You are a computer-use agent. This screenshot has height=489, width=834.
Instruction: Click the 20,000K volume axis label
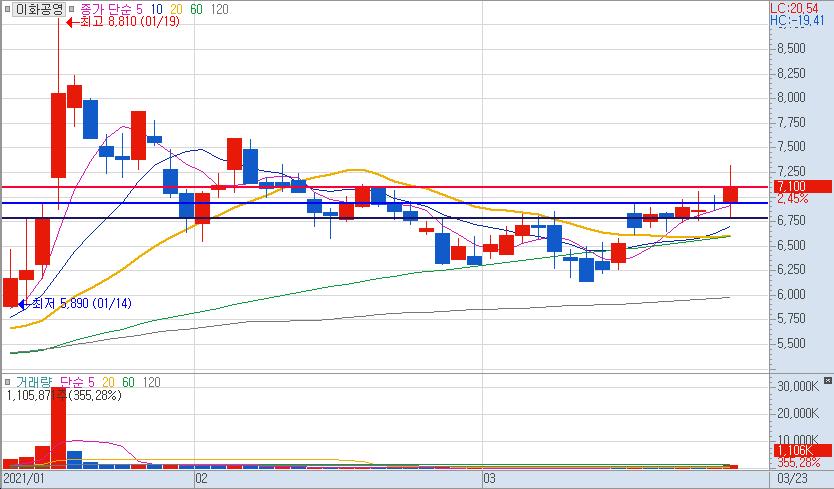pos(798,413)
